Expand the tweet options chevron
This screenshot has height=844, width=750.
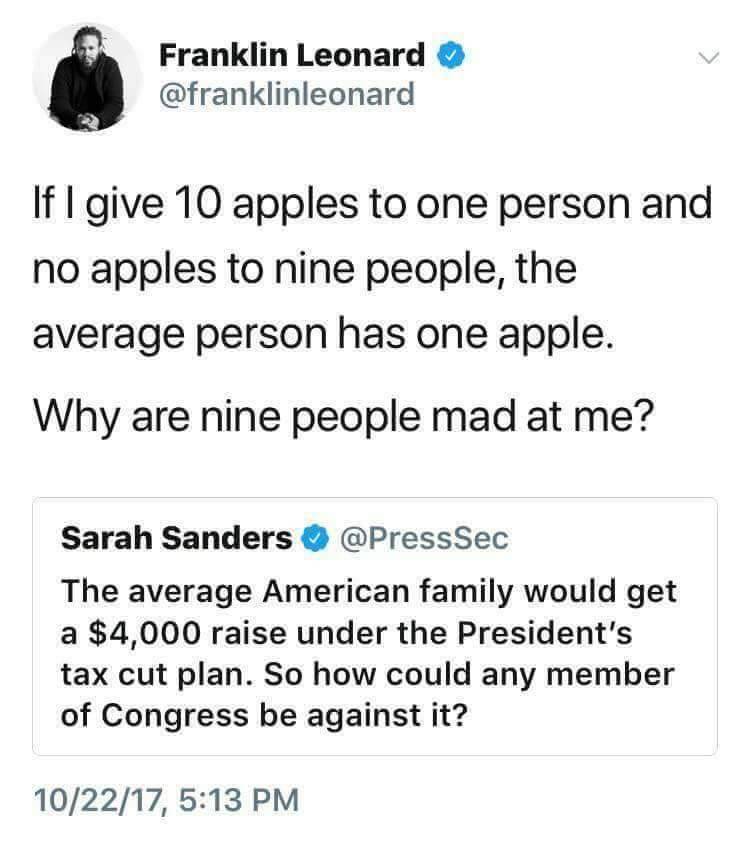pyautogui.click(x=707, y=58)
